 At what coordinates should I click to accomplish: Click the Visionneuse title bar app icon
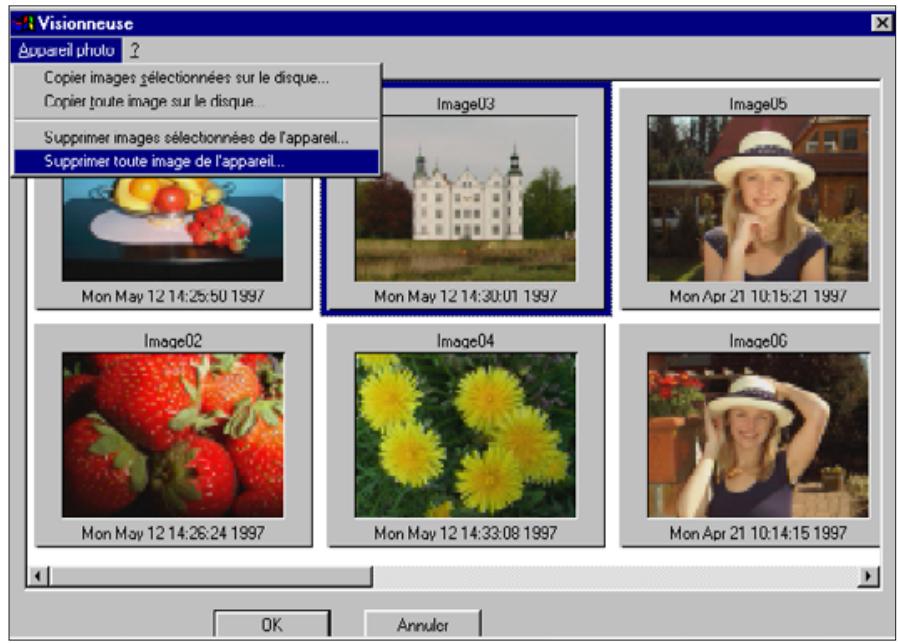pos(24,23)
